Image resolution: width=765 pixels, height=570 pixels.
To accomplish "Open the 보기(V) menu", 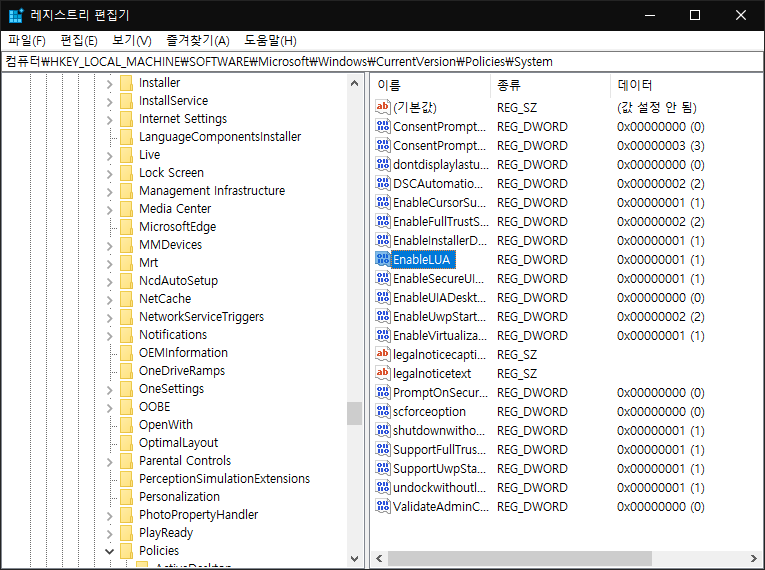I will pyautogui.click(x=132, y=41).
